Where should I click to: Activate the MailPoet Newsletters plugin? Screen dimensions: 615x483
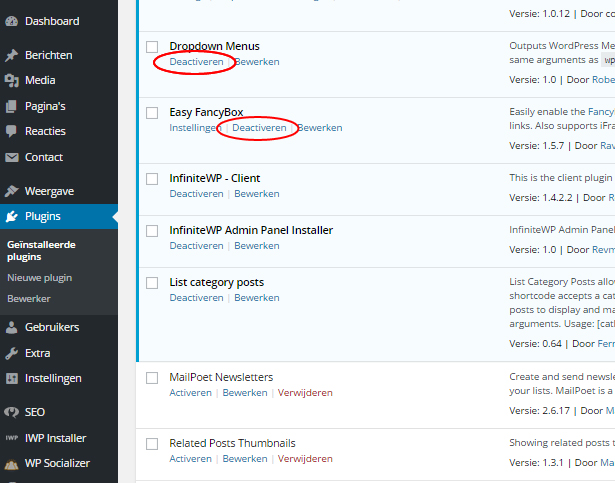[x=190, y=393]
